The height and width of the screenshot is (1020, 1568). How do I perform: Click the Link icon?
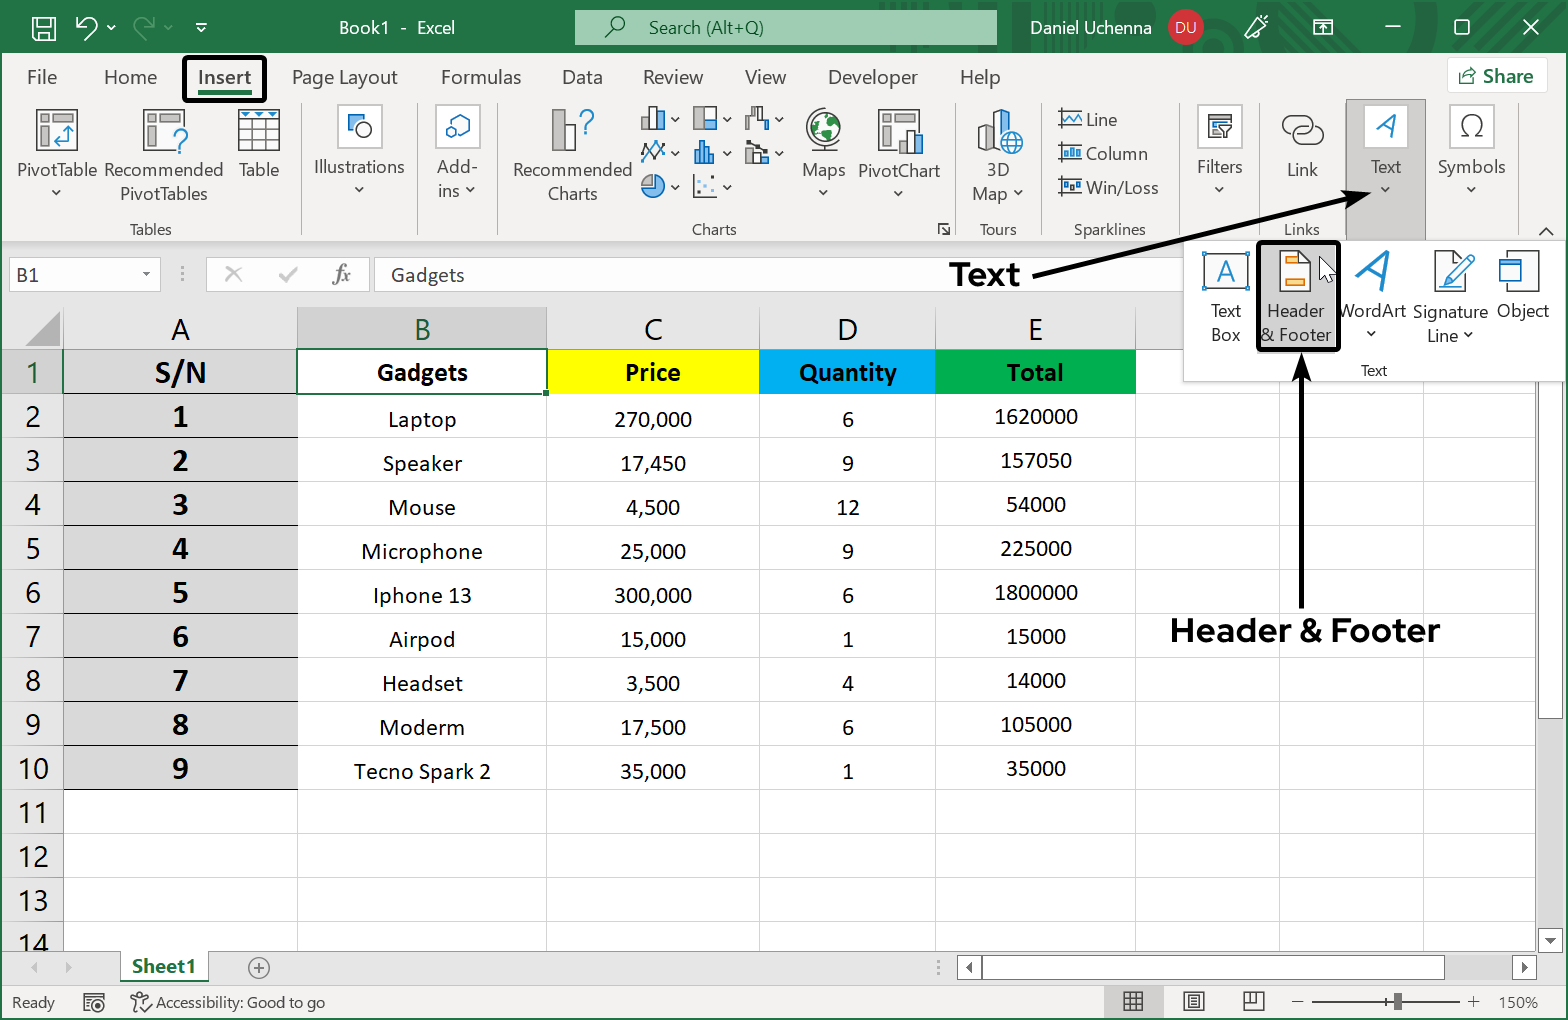point(1301,145)
